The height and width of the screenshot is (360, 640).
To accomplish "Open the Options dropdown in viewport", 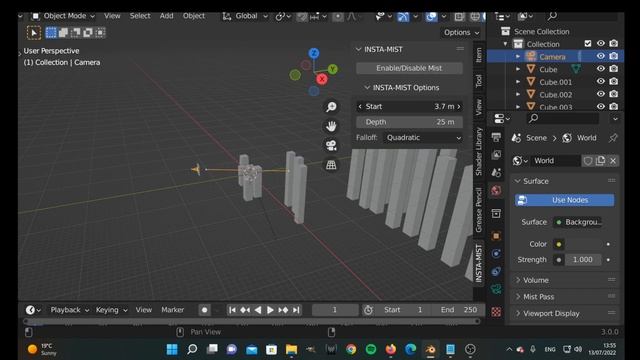I will [x=461, y=33].
